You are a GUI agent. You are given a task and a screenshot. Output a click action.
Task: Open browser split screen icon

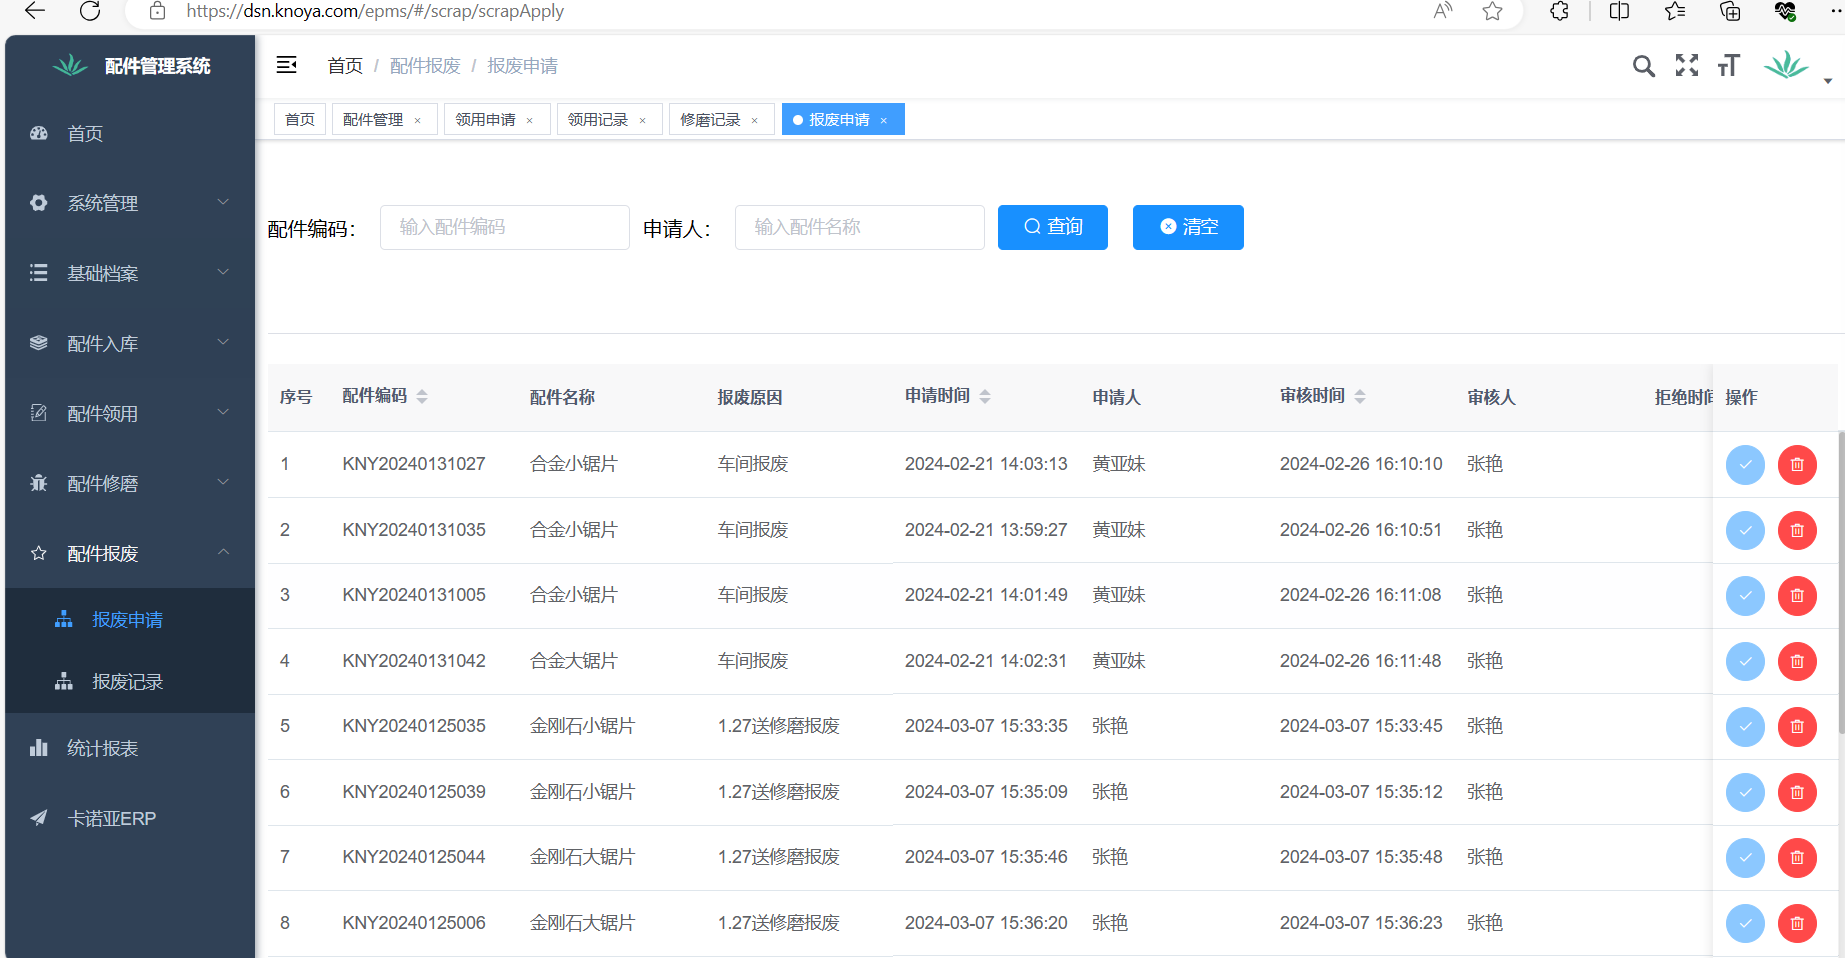[x=1620, y=11]
